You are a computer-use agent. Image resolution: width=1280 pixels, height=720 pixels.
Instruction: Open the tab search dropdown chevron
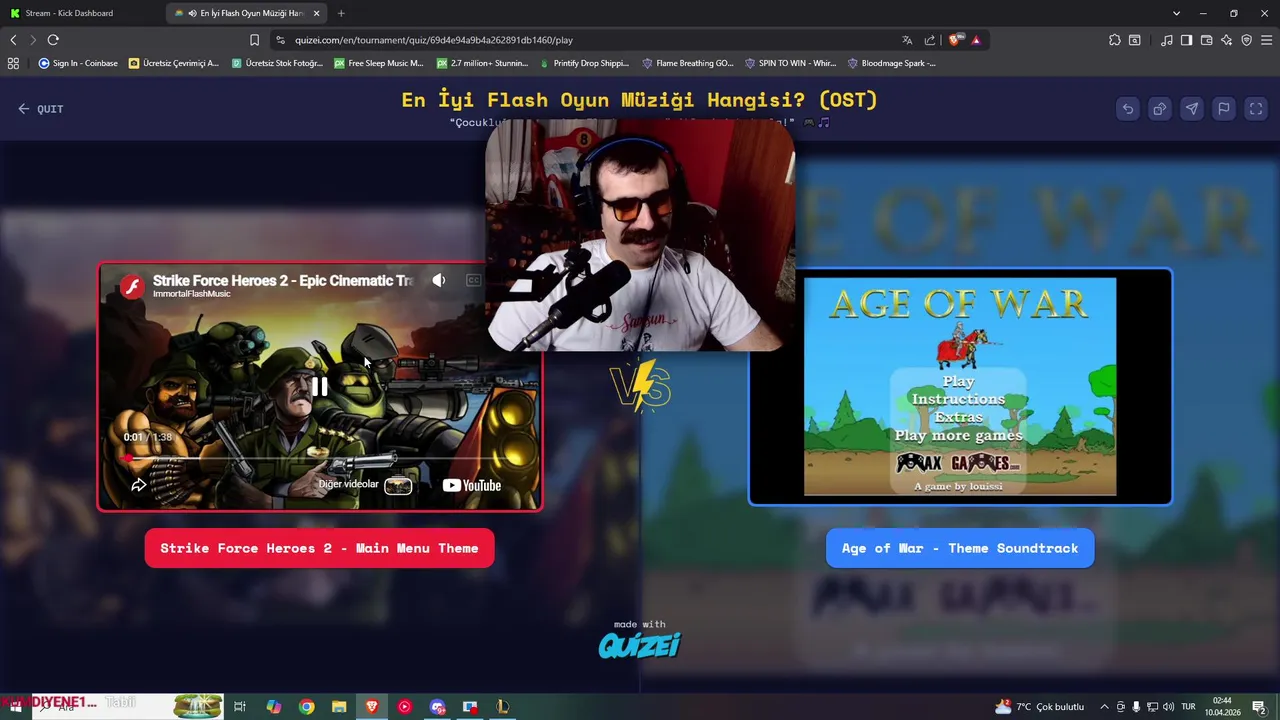1176,13
